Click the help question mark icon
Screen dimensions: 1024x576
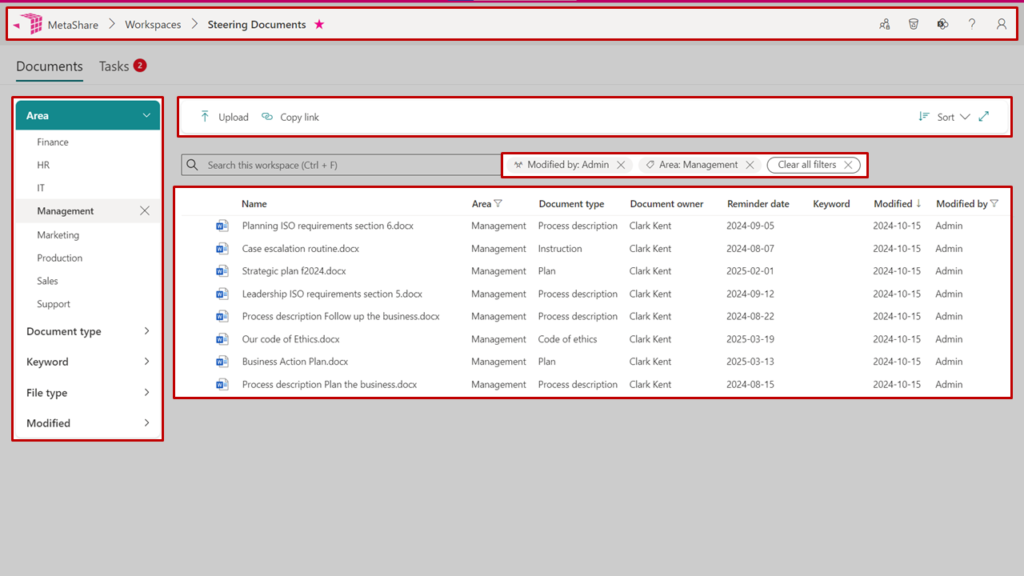[971, 25]
